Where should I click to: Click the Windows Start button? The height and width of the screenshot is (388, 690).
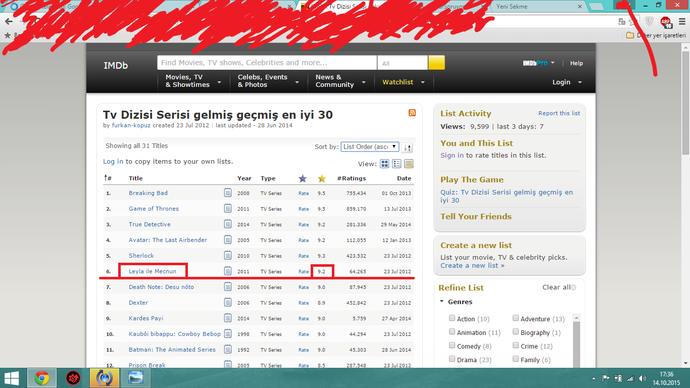[11, 378]
